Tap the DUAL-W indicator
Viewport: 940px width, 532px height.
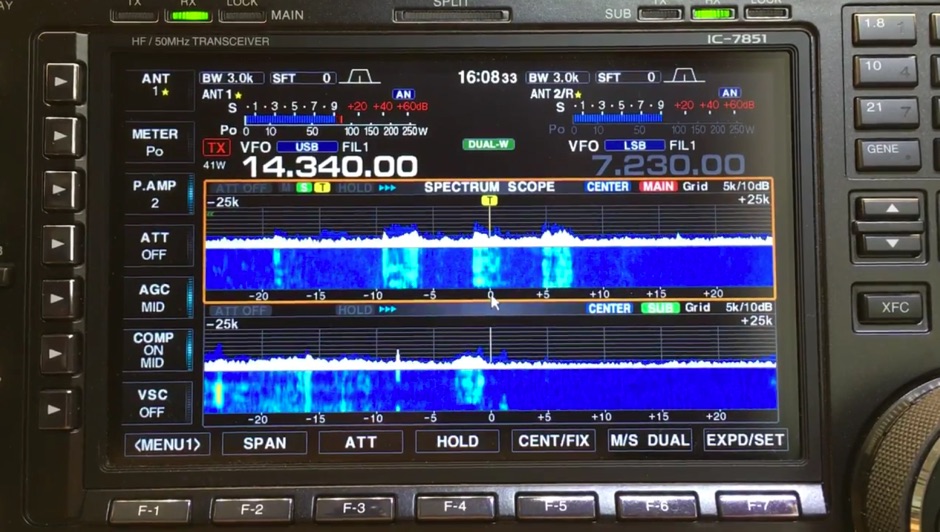click(488, 144)
